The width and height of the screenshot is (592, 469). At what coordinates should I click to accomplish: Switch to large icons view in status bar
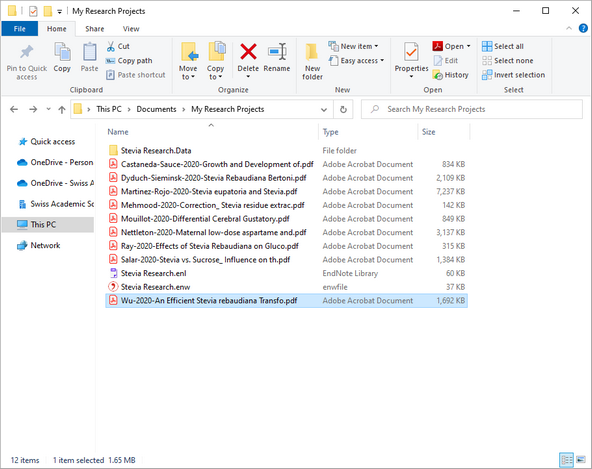[x=581, y=460]
